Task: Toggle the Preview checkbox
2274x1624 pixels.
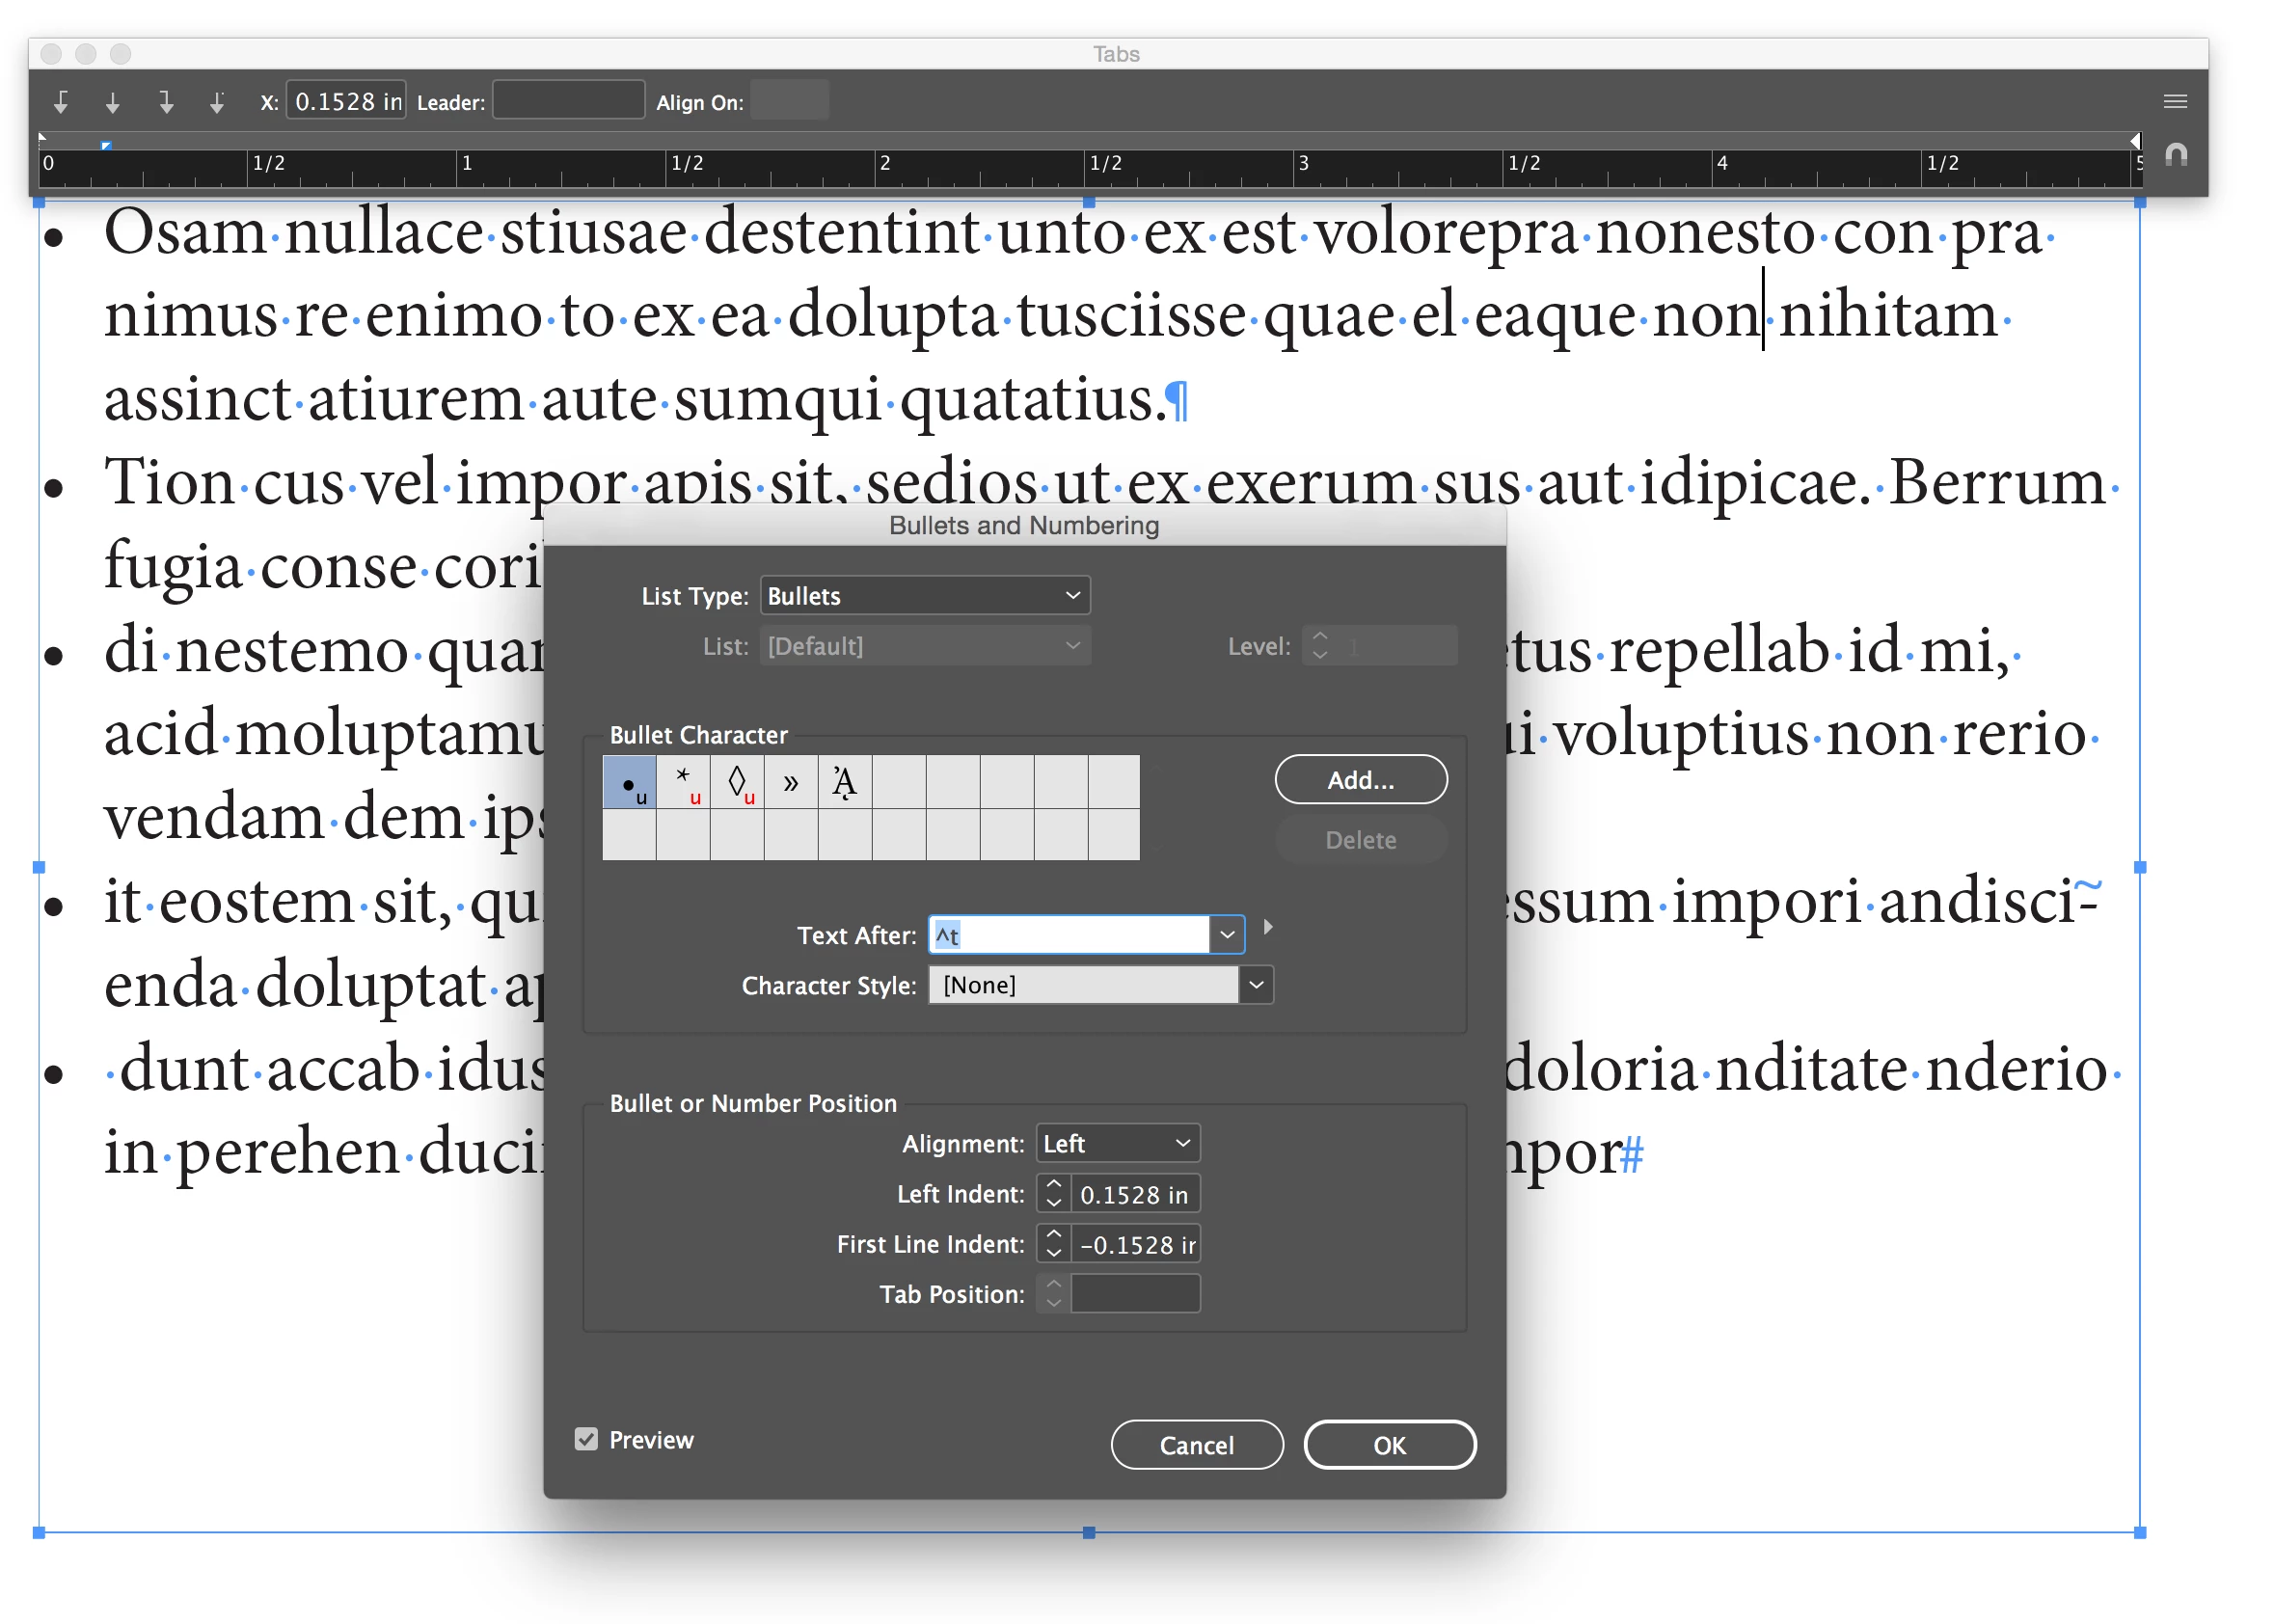Action: pos(587,1439)
